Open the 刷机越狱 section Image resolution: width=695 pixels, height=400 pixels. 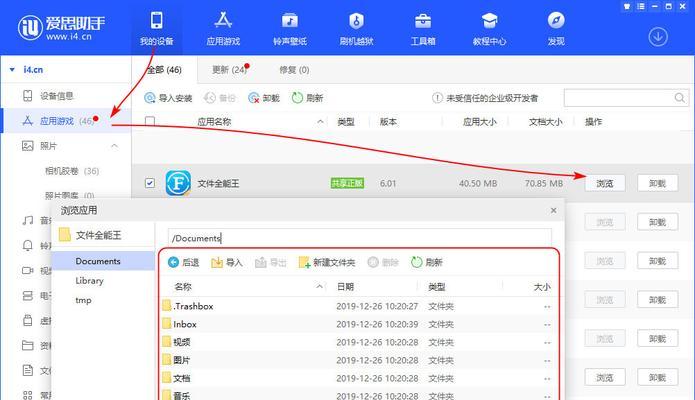coord(356,28)
